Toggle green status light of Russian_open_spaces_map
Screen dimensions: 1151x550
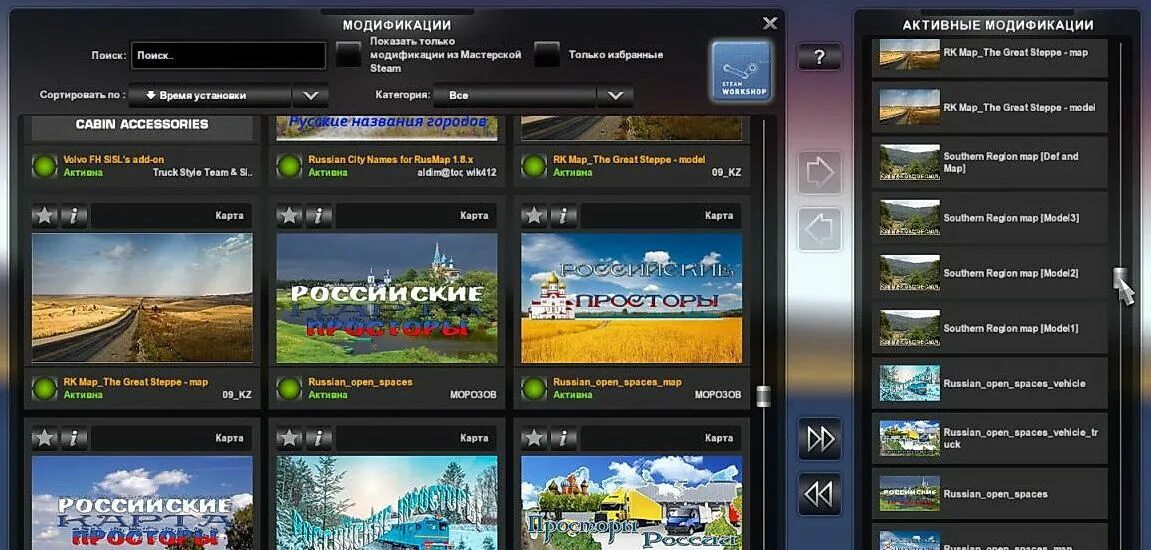(x=534, y=388)
